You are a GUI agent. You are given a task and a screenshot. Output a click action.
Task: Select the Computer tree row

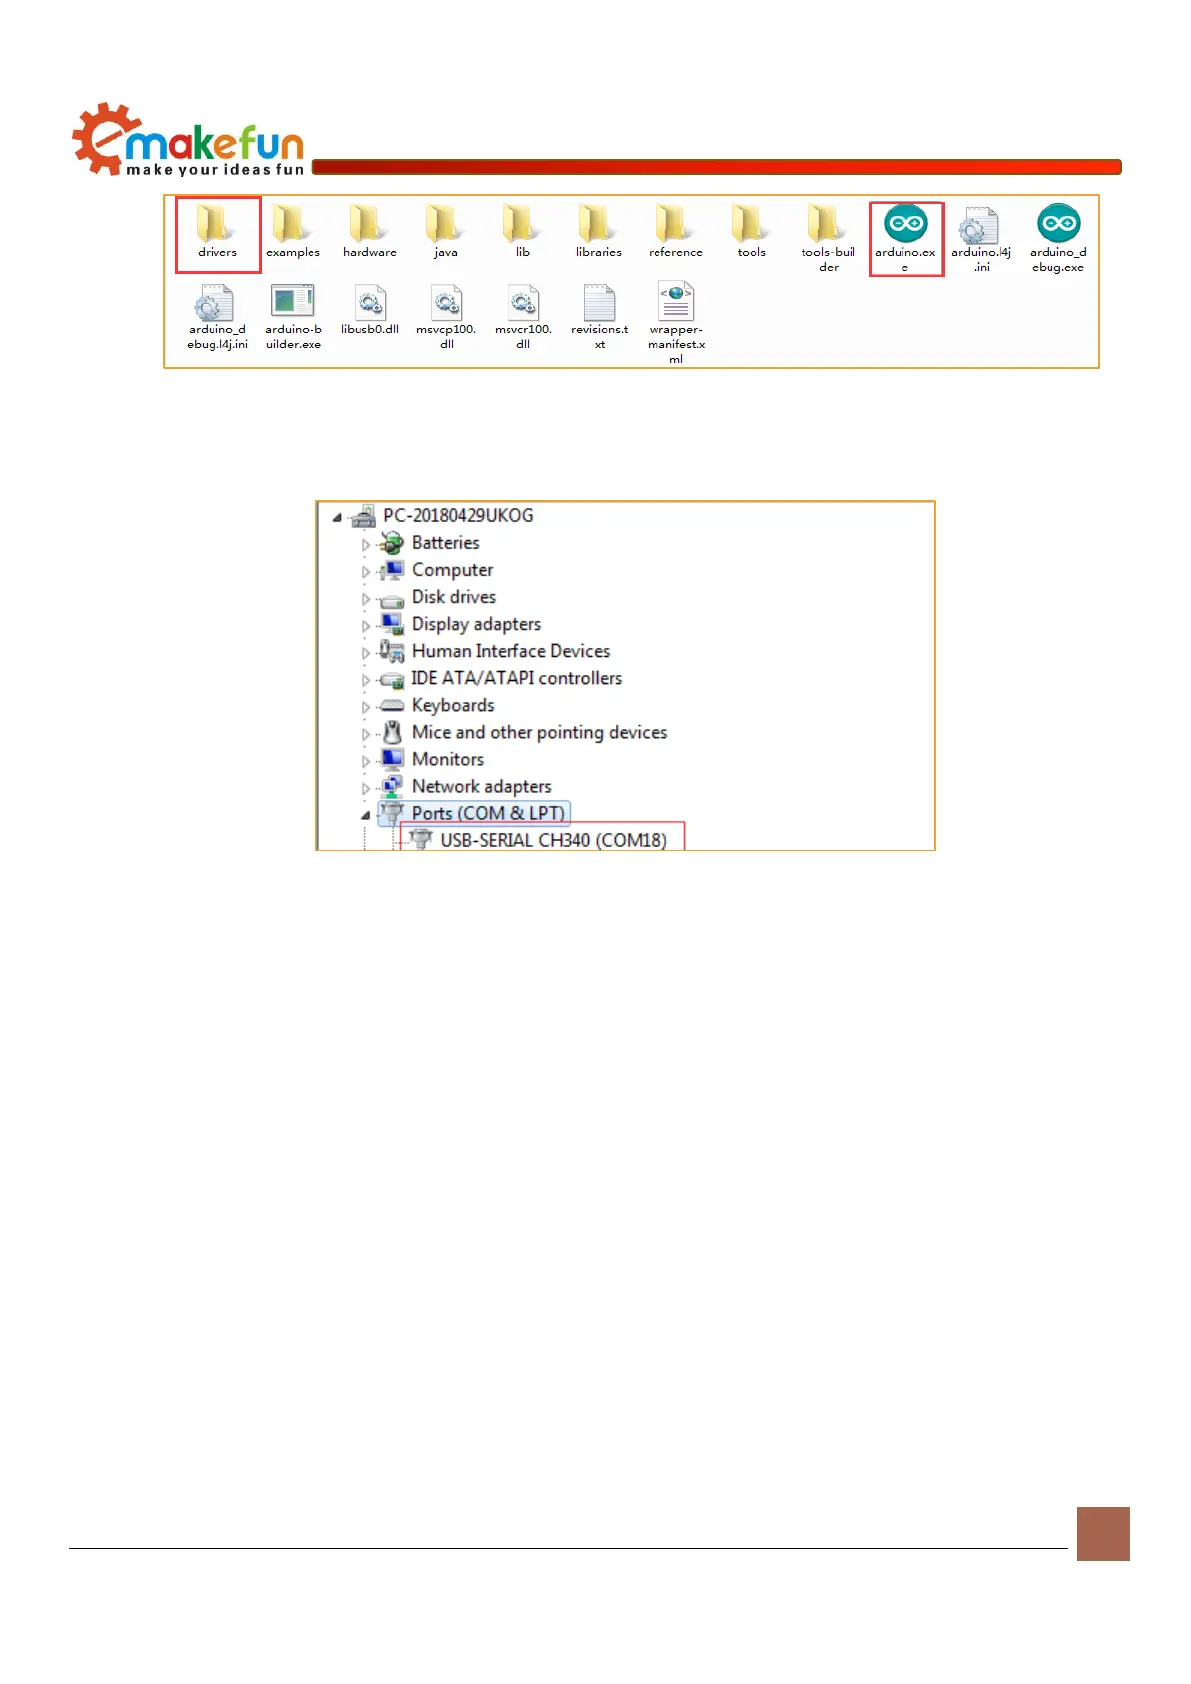[x=452, y=569]
